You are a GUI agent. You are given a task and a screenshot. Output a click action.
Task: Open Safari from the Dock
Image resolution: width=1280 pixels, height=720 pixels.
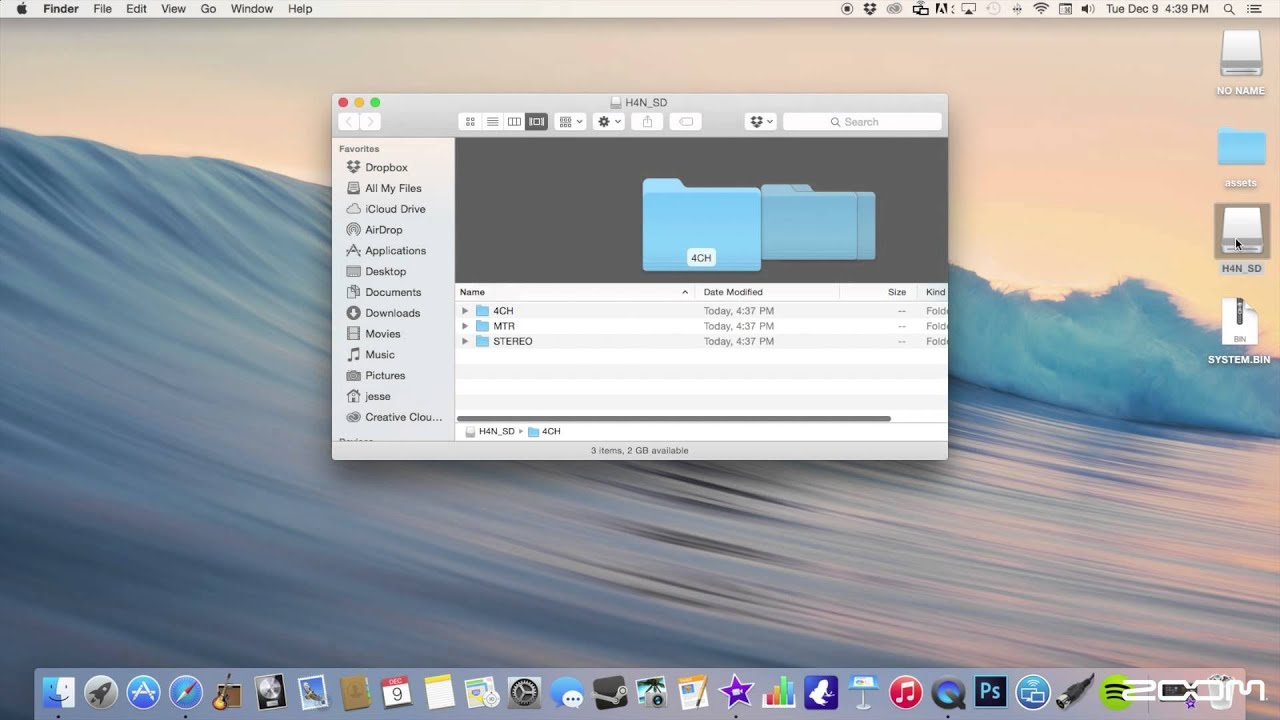coord(186,691)
